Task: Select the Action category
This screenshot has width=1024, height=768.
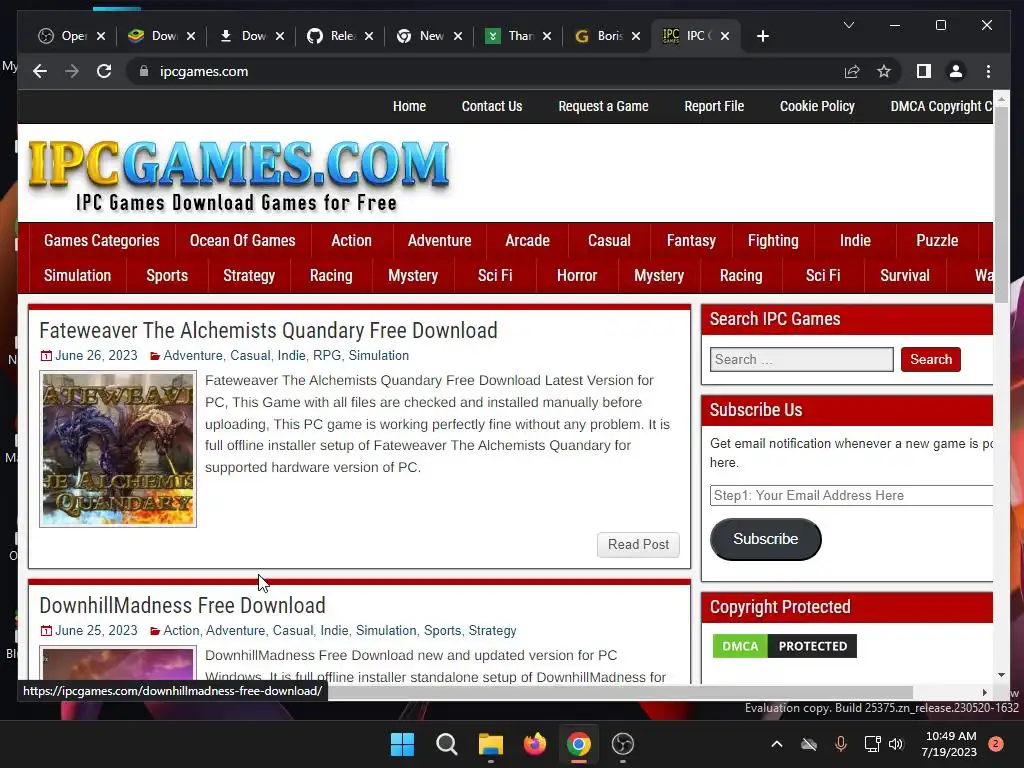Action: click(351, 240)
